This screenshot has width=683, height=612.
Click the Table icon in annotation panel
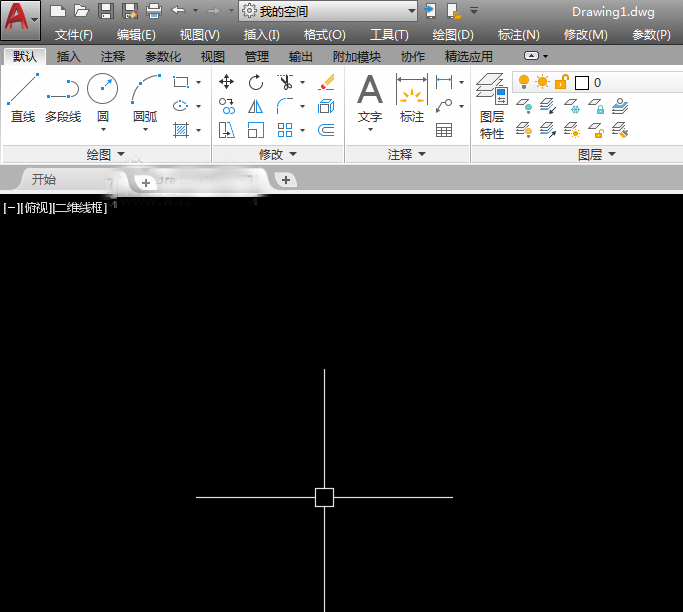coord(444,130)
